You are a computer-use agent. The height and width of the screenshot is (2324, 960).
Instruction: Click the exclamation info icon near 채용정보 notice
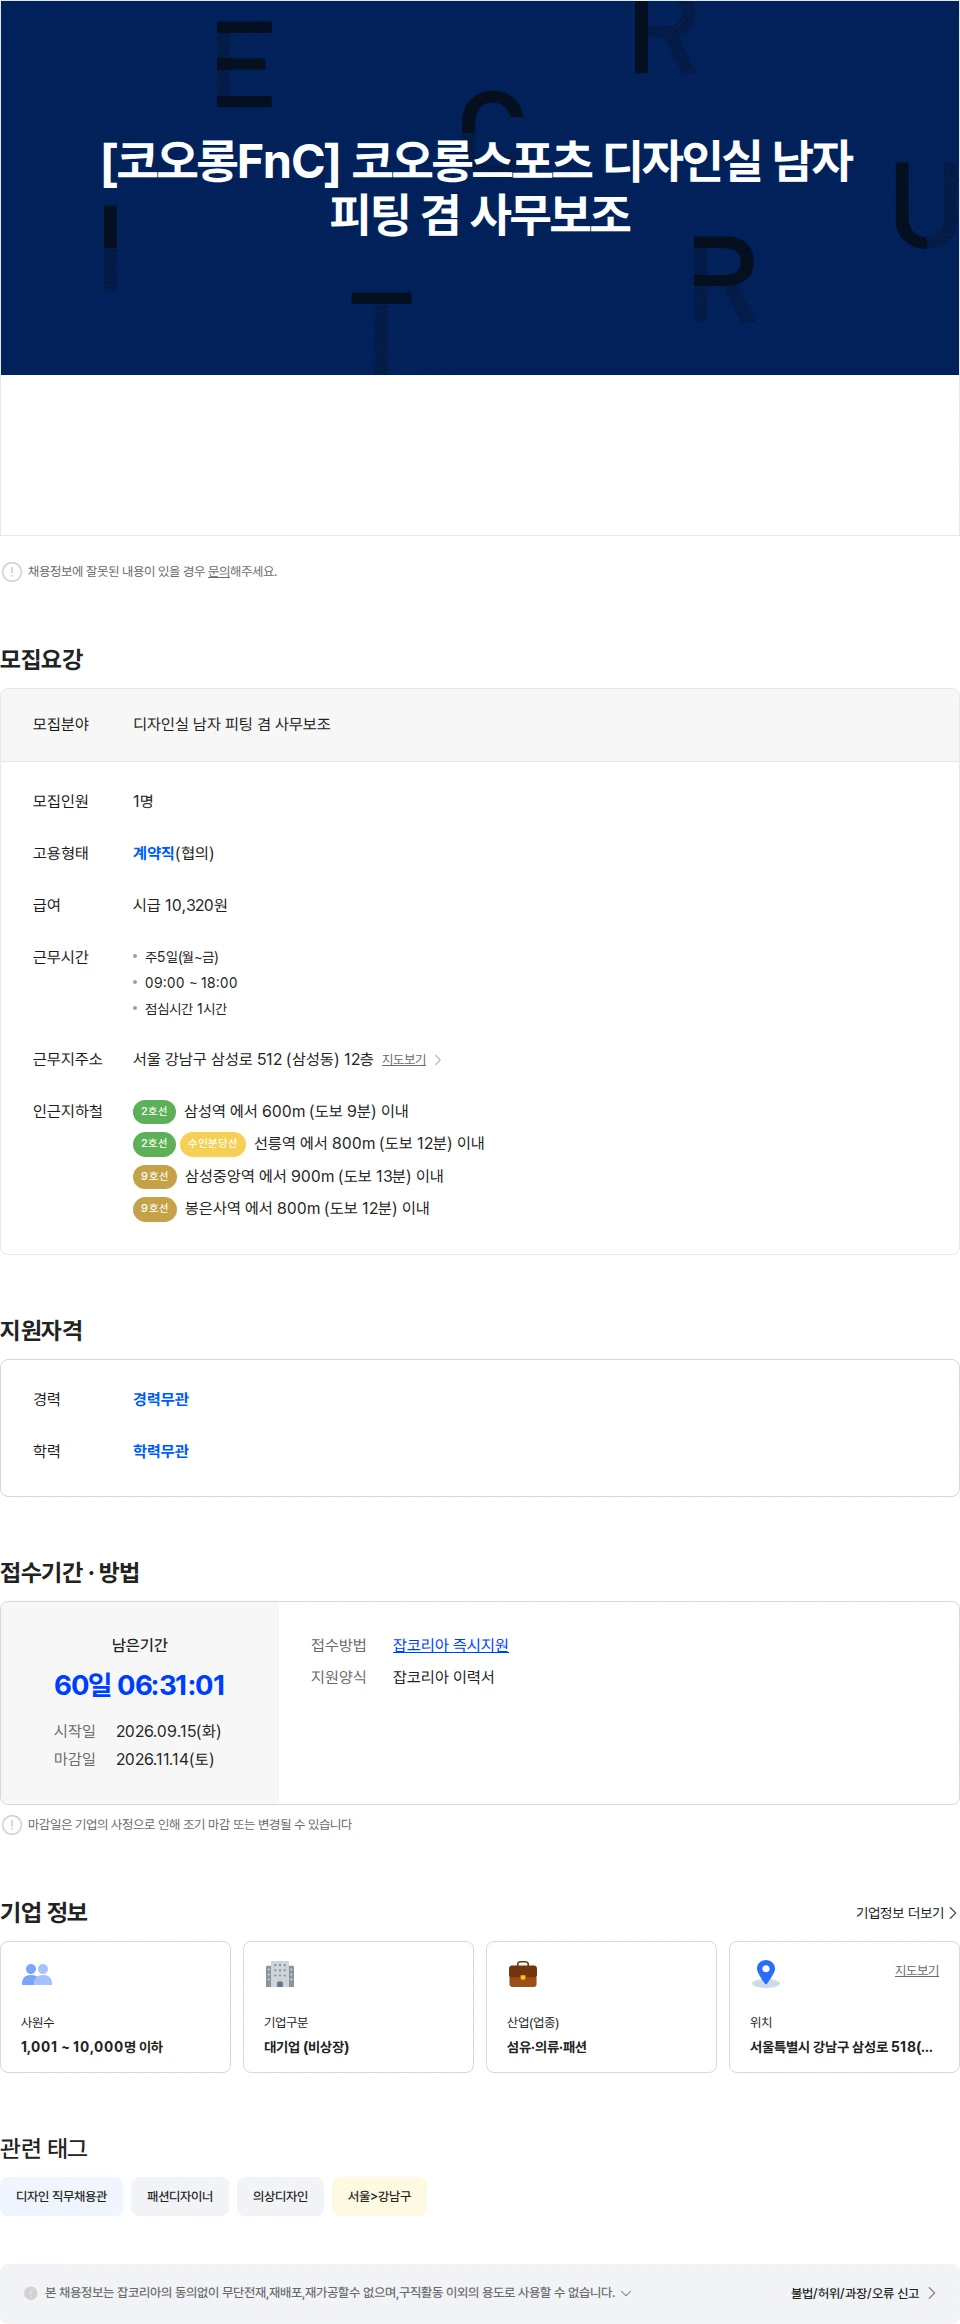(x=12, y=572)
